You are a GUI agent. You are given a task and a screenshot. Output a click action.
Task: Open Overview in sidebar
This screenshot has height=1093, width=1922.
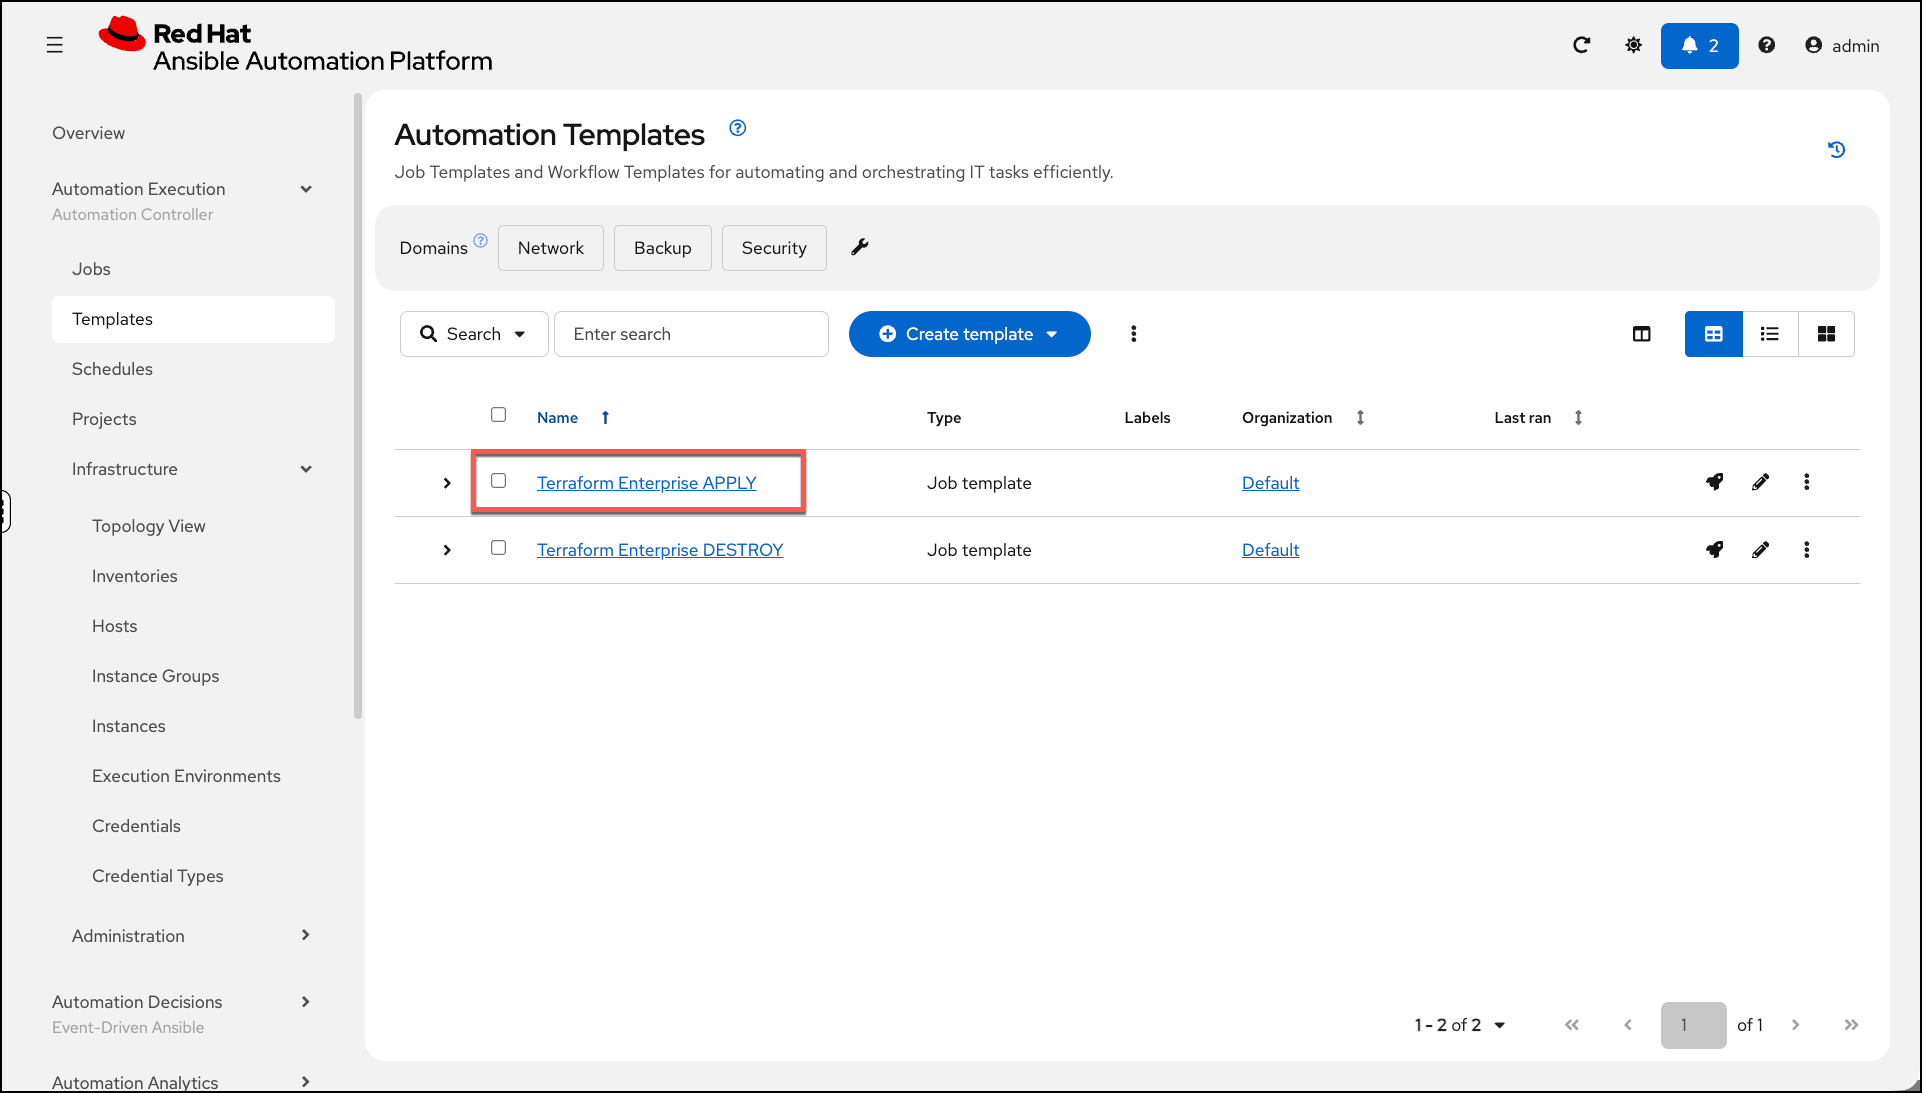pyautogui.click(x=89, y=133)
